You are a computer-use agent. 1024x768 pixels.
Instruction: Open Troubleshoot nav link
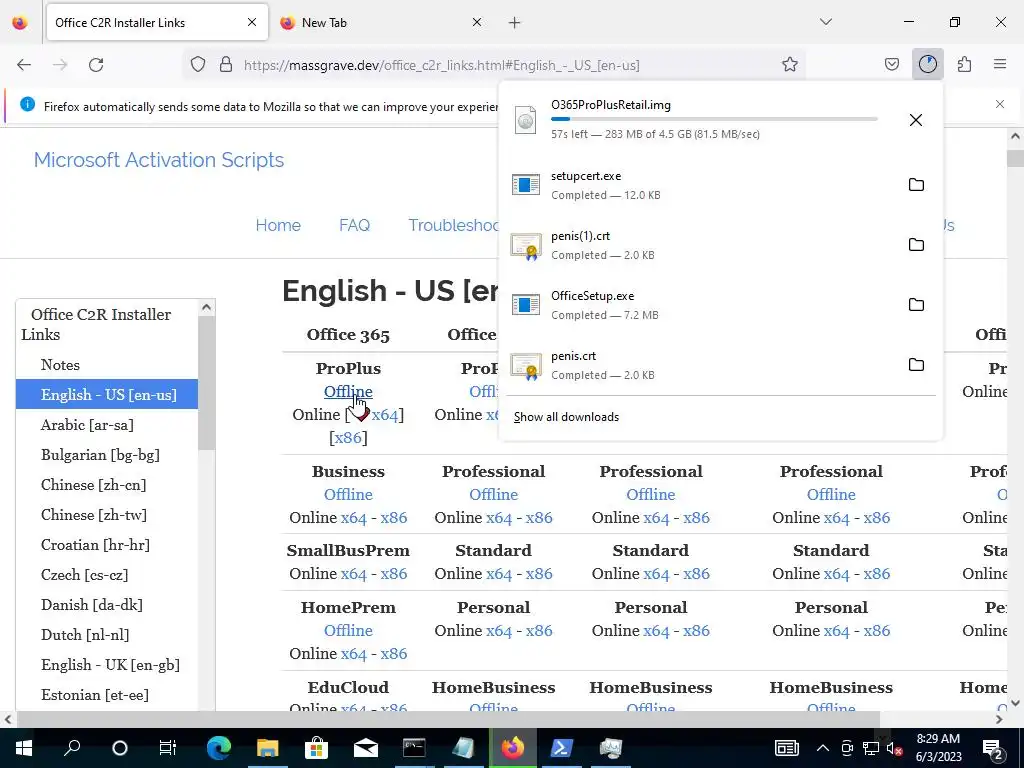(453, 225)
